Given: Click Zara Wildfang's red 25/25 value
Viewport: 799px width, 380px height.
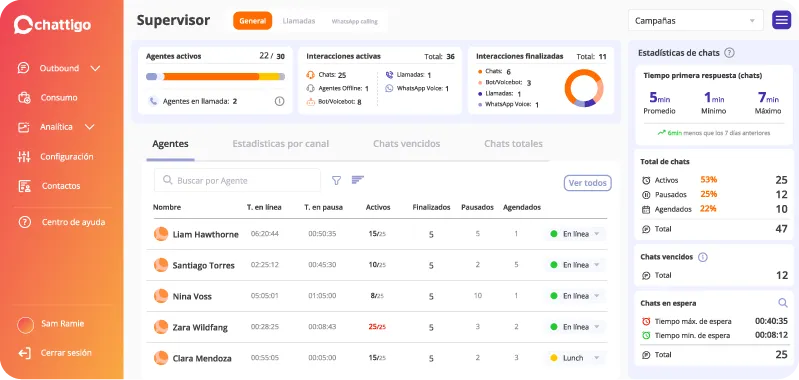Looking at the screenshot, I should pos(377,327).
